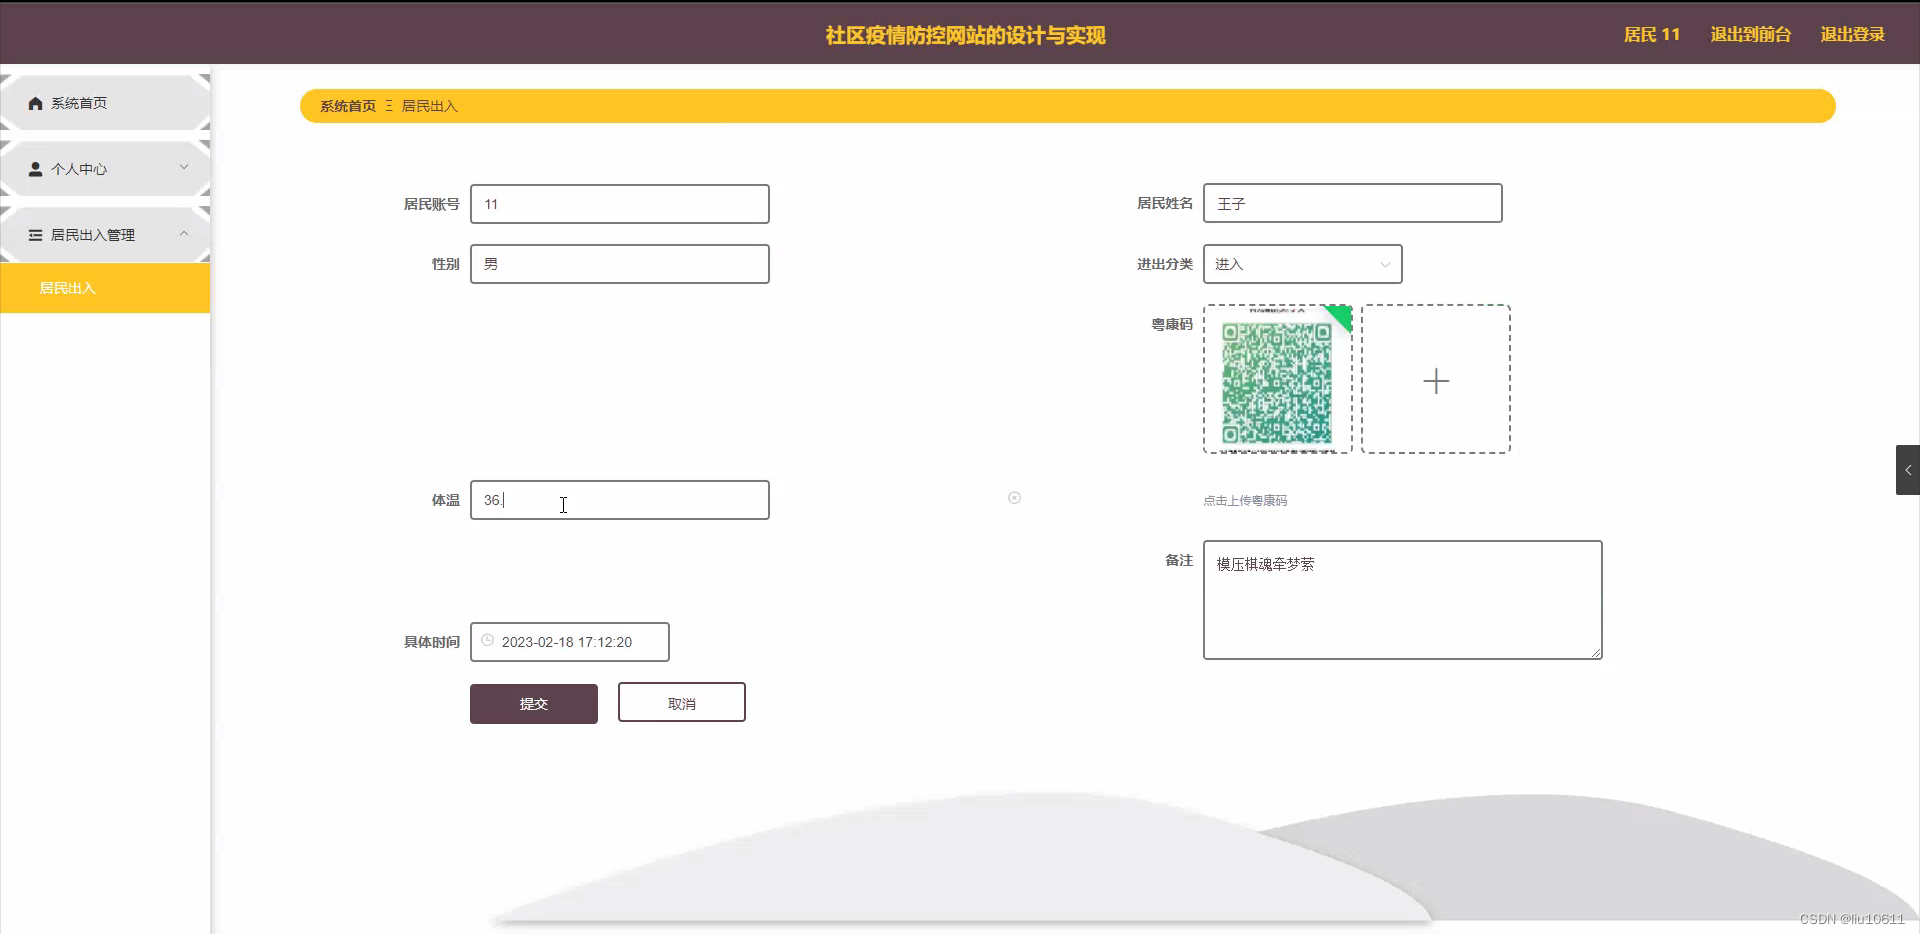1920x934 pixels.
Task: Go to 系统首页 in the breadcrumb
Action: pyautogui.click(x=348, y=106)
